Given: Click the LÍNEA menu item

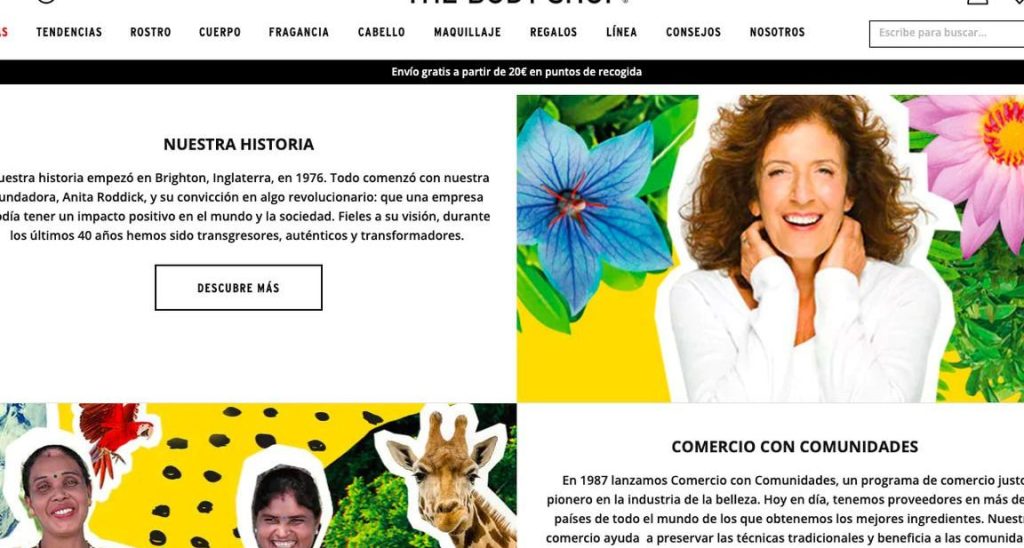Looking at the screenshot, I should tap(621, 32).
